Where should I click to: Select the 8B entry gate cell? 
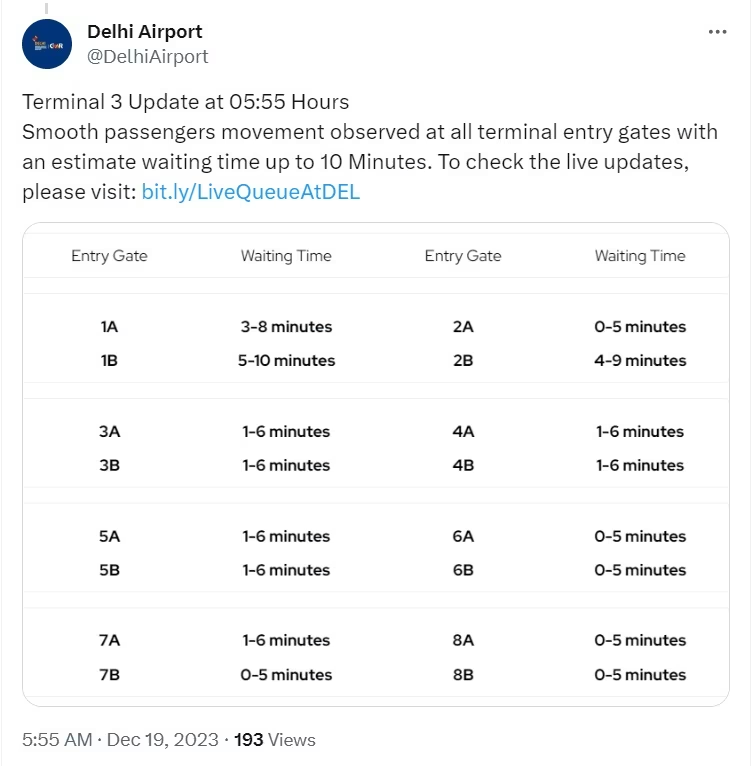[463, 674]
